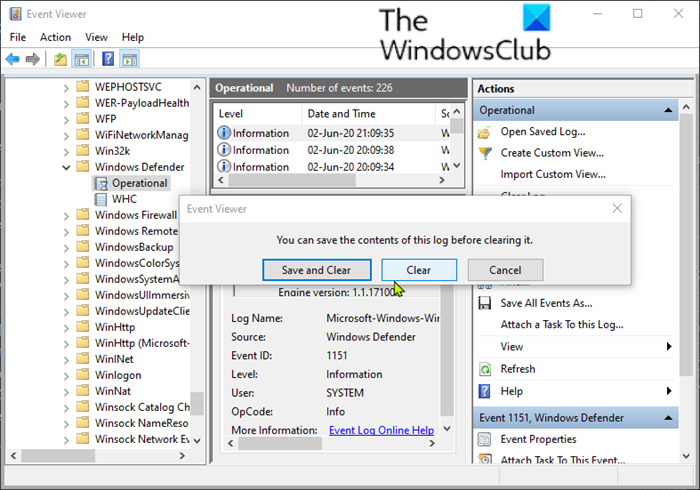Click the Back arrow toolbar icon

click(12, 59)
